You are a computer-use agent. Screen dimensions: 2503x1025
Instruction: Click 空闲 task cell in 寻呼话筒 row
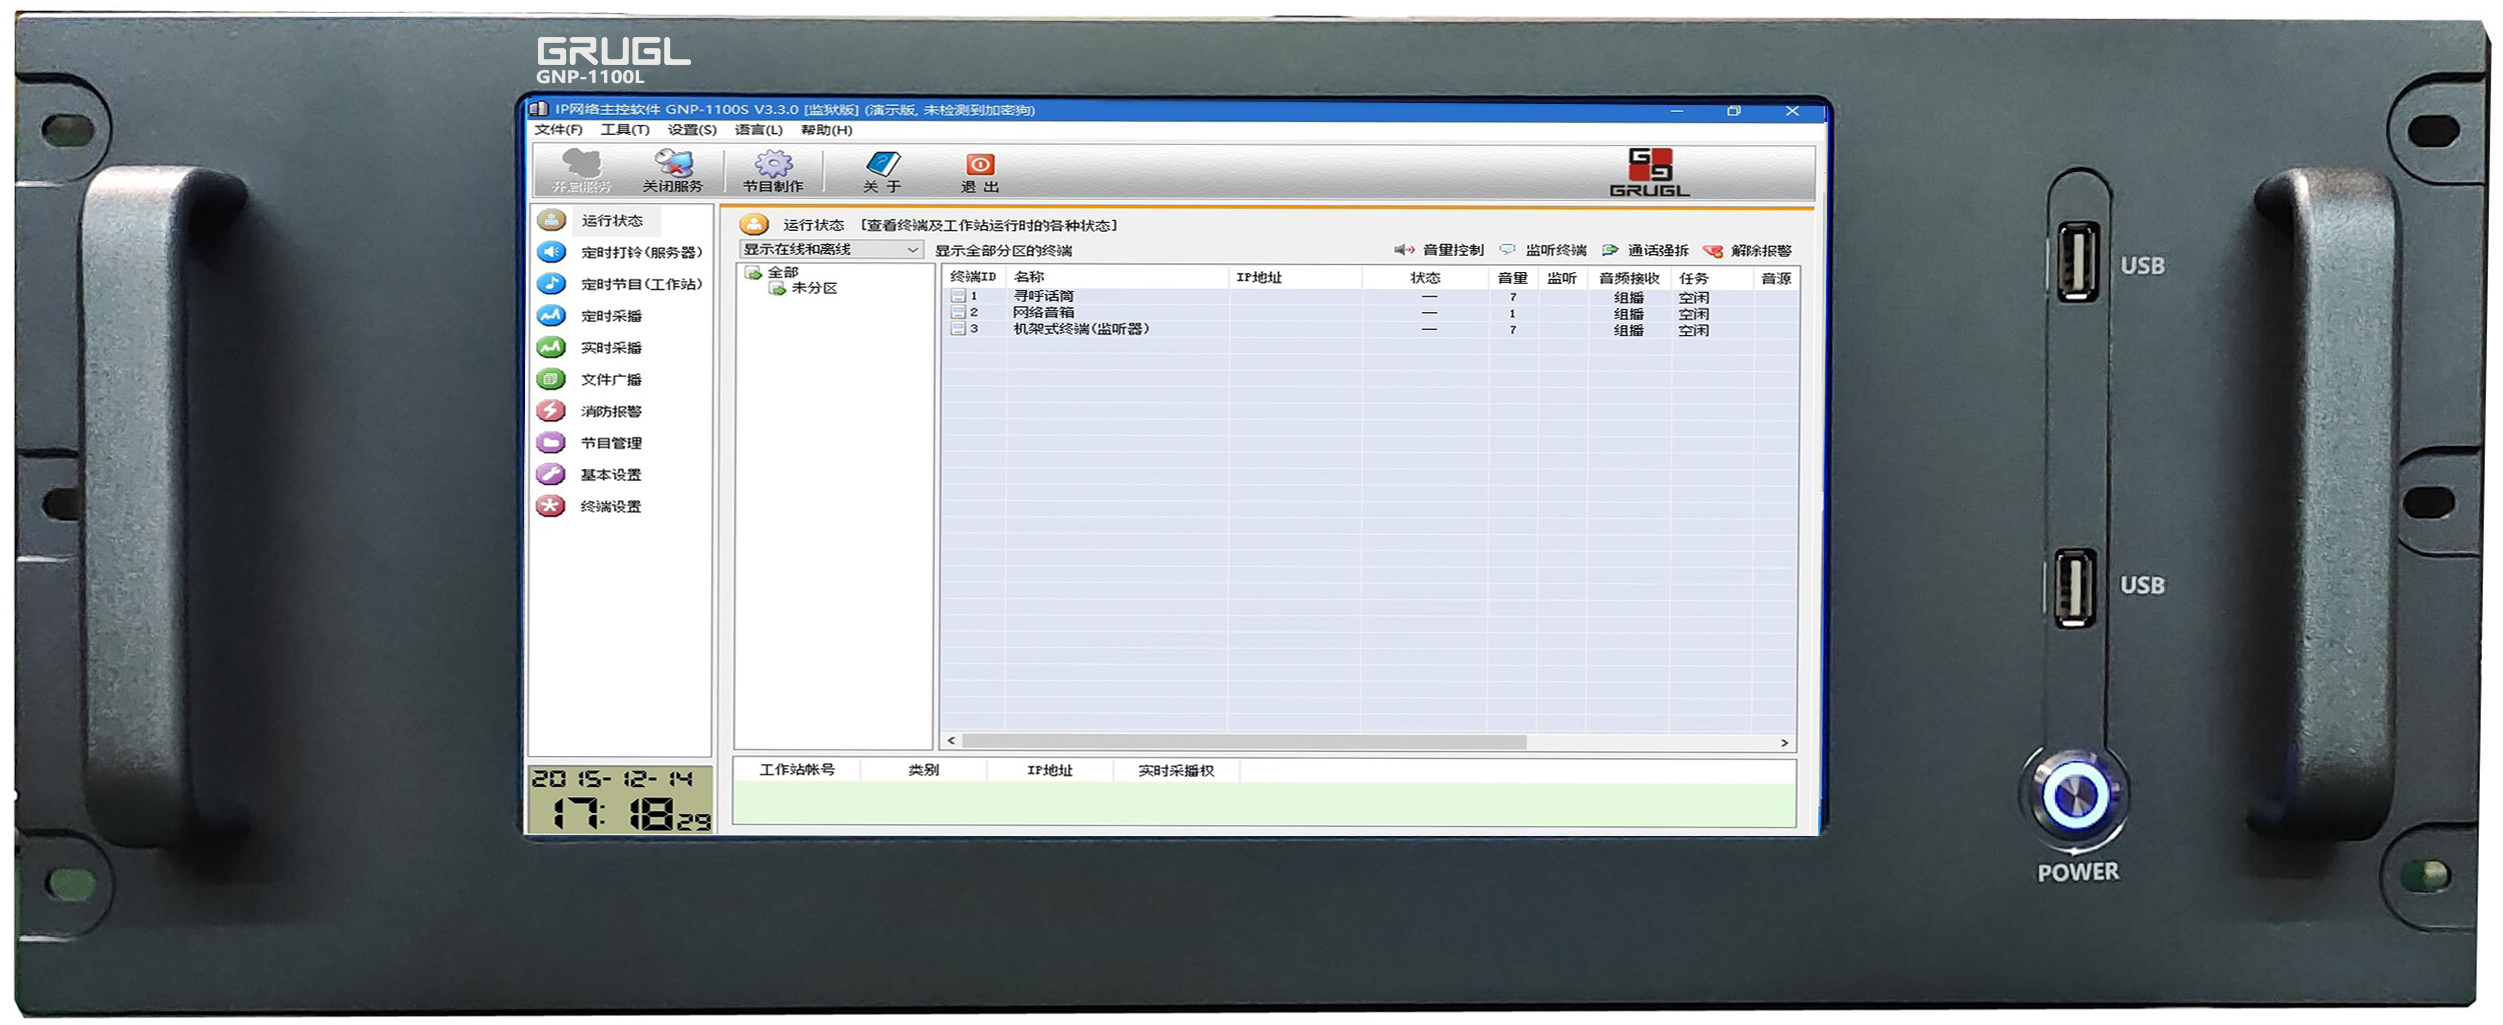coord(1694,297)
